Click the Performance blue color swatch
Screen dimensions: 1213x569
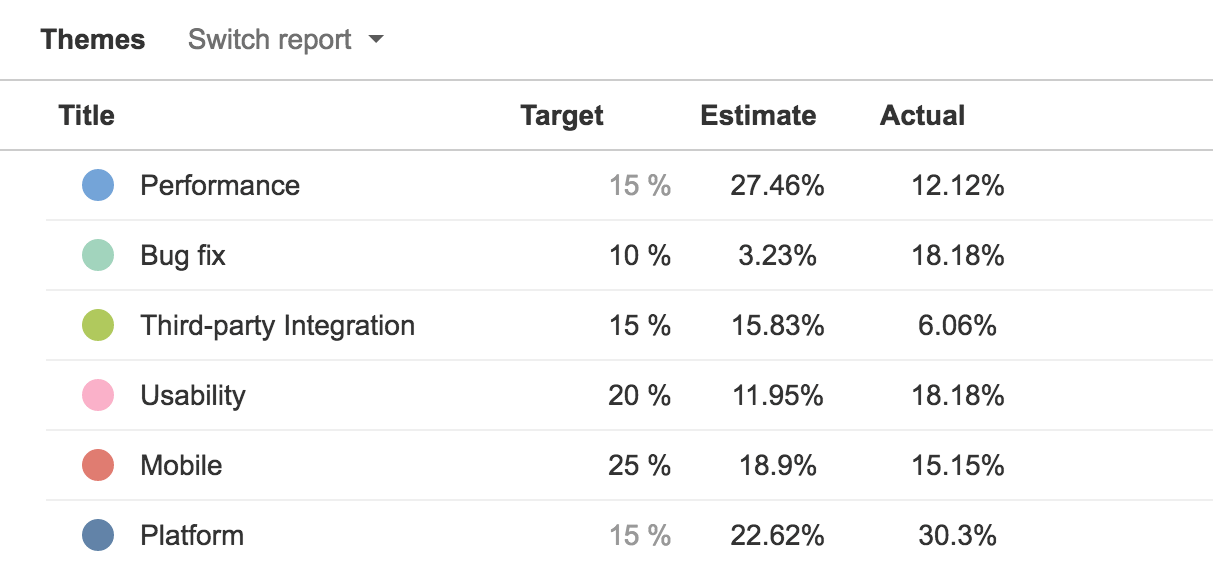97,185
